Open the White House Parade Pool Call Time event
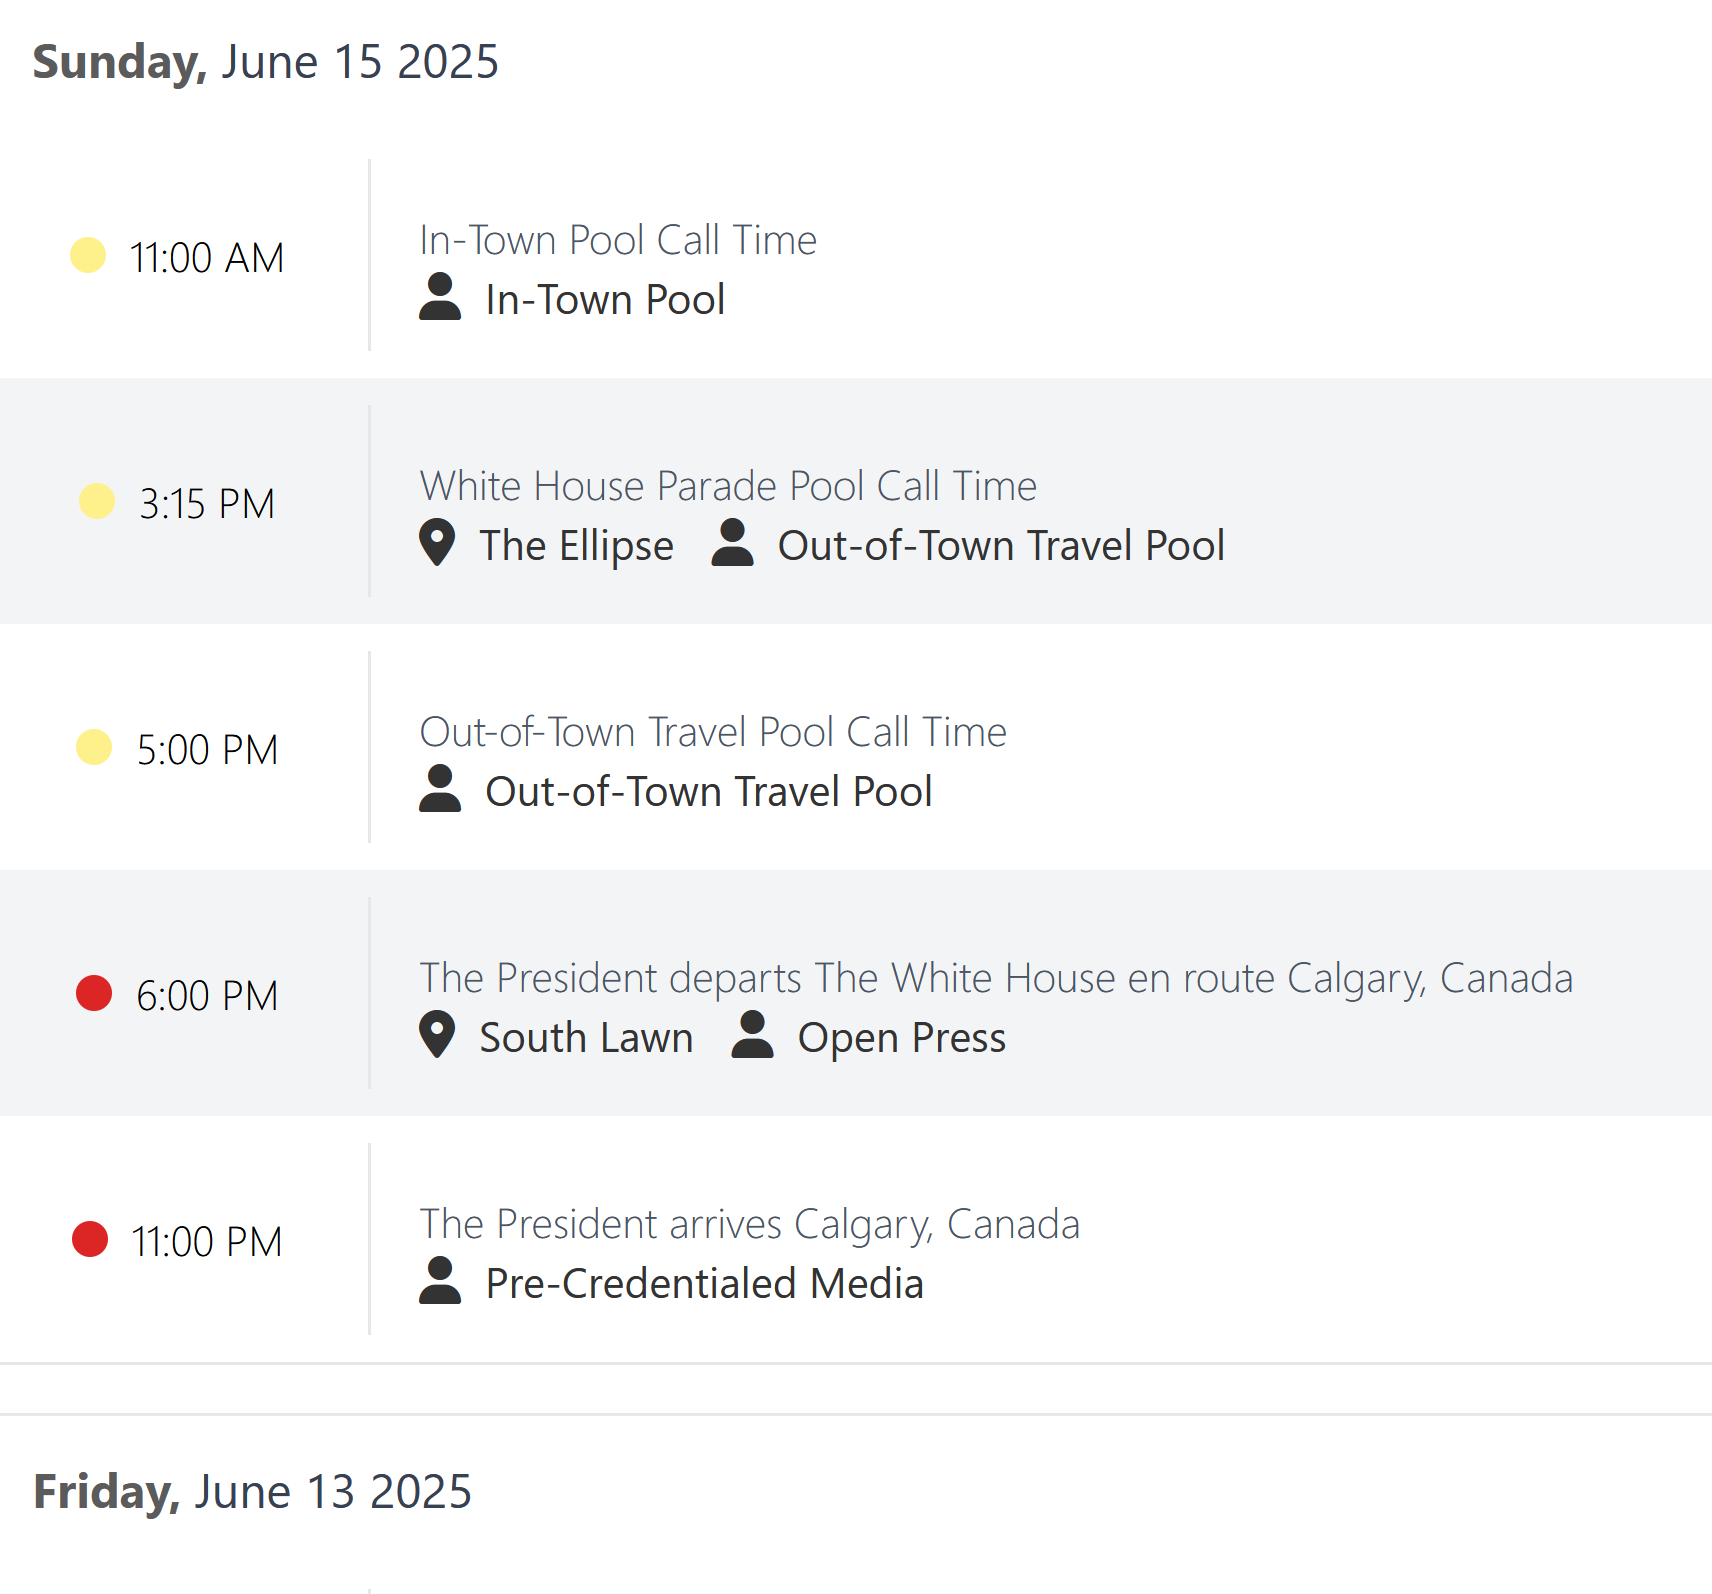Screen dimensions: 1712x1594 pyautogui.click(x=728, y=486)
